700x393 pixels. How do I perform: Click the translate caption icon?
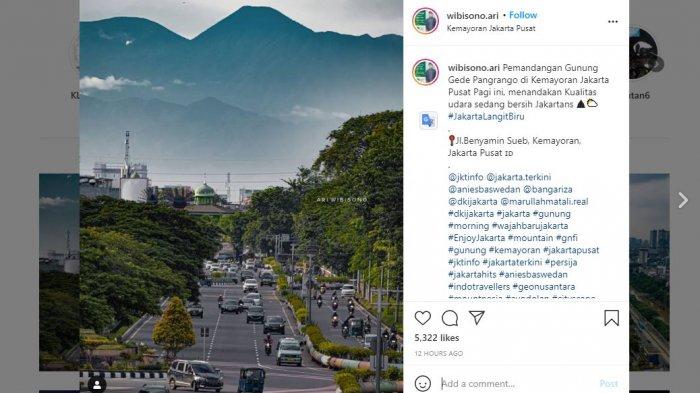coord(428,121)
